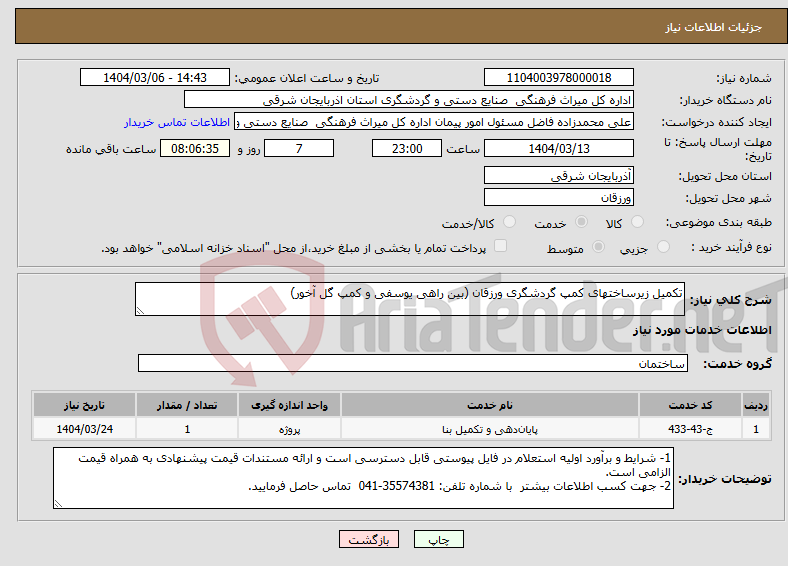This screenshot has height=566, width=788.
Task: Click the resize handle of شرح کلی نیاز textarea
Action: pos(140,311)
